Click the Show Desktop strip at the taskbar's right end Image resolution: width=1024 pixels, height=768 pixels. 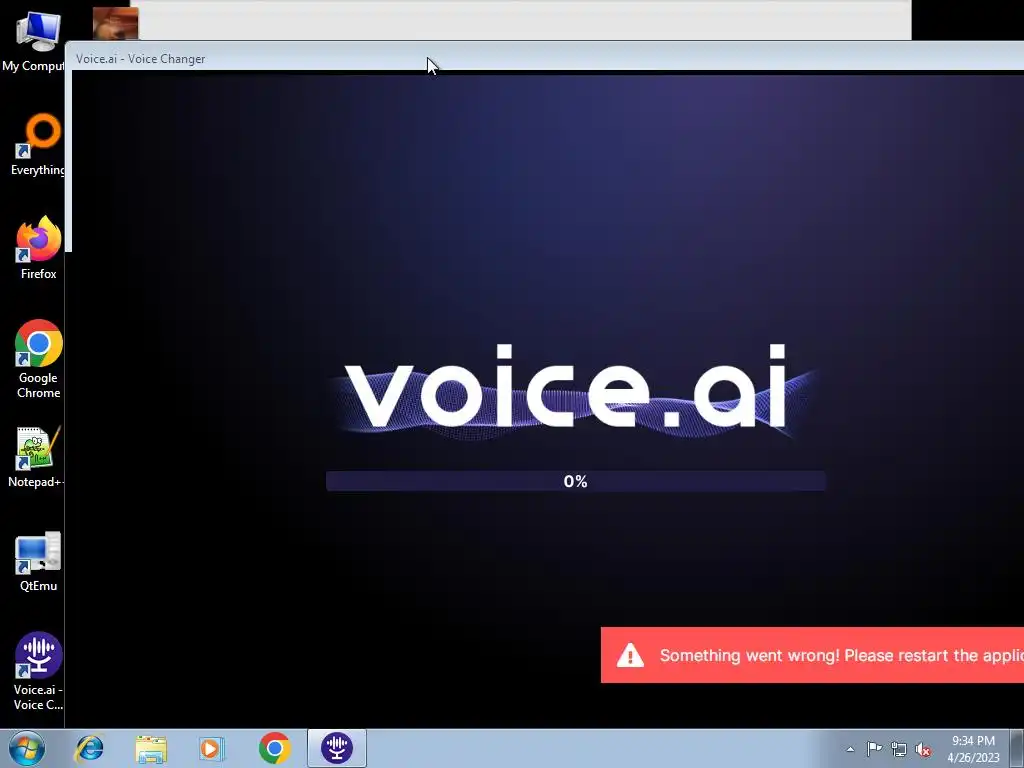point(1017,748)
